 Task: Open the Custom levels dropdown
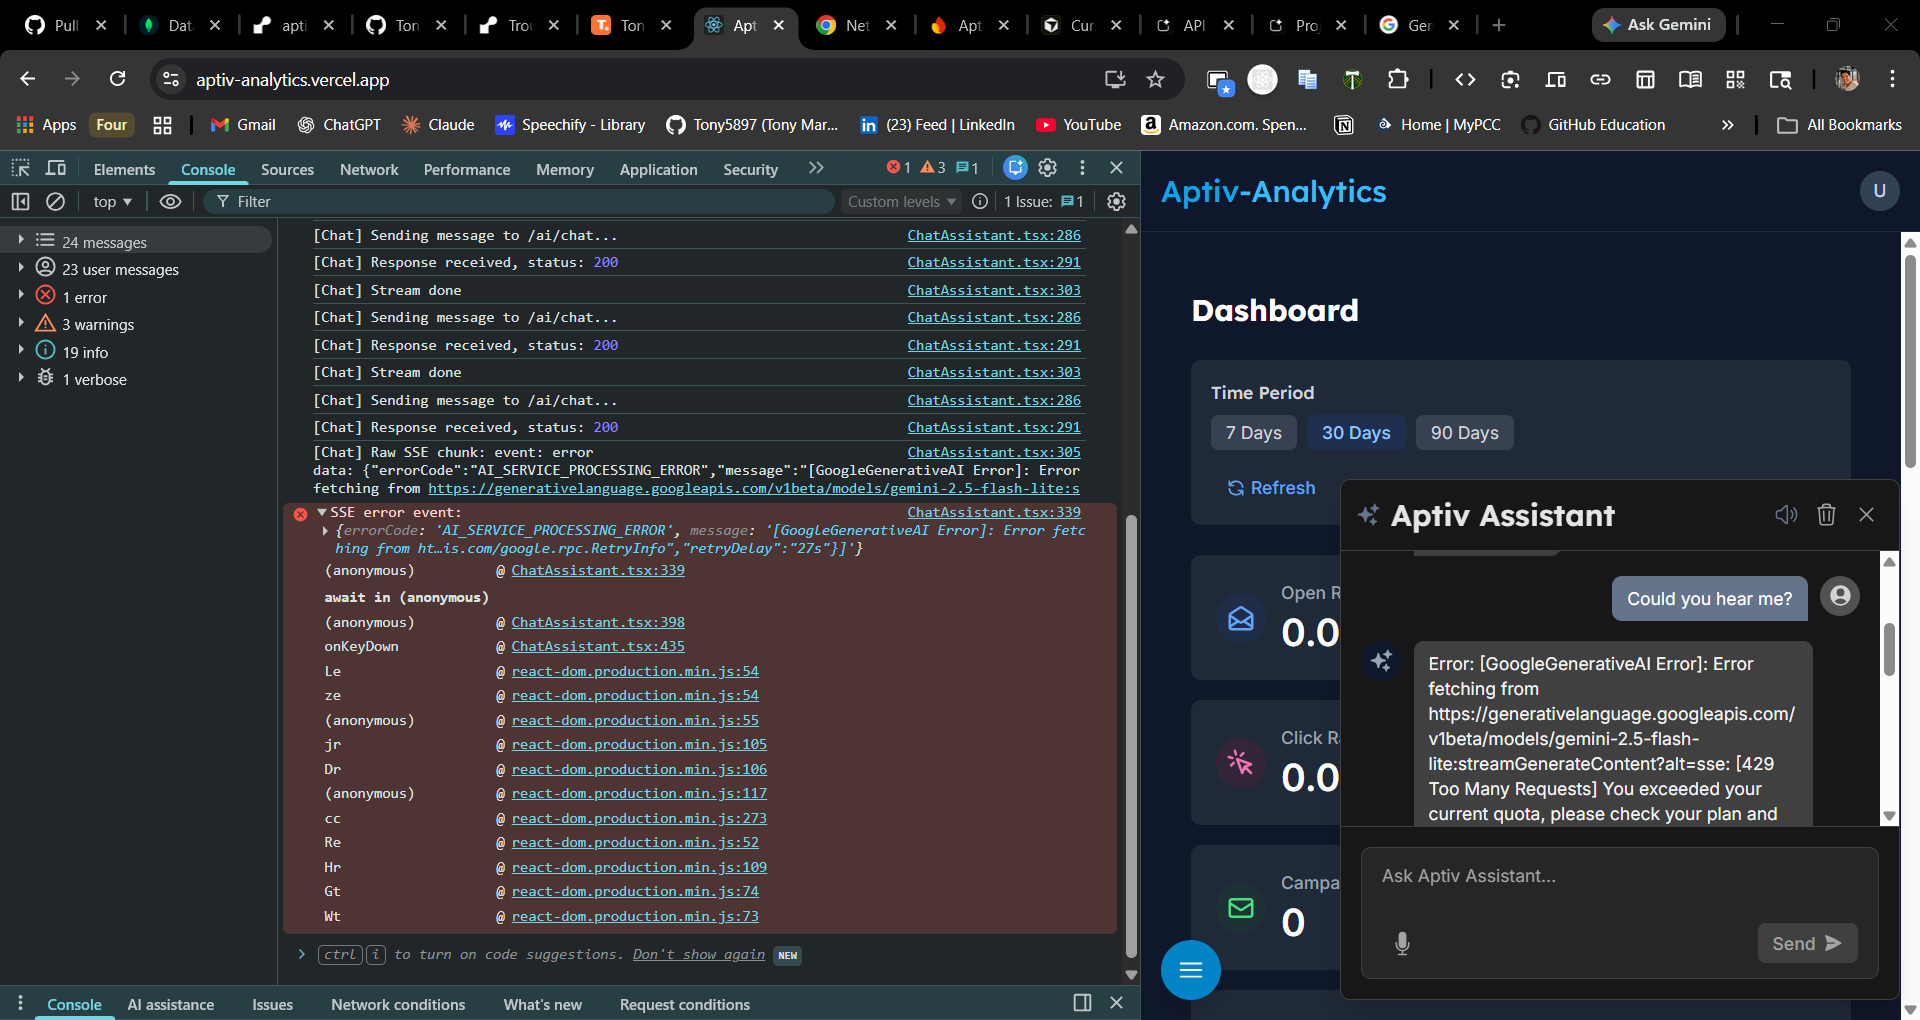901,202
